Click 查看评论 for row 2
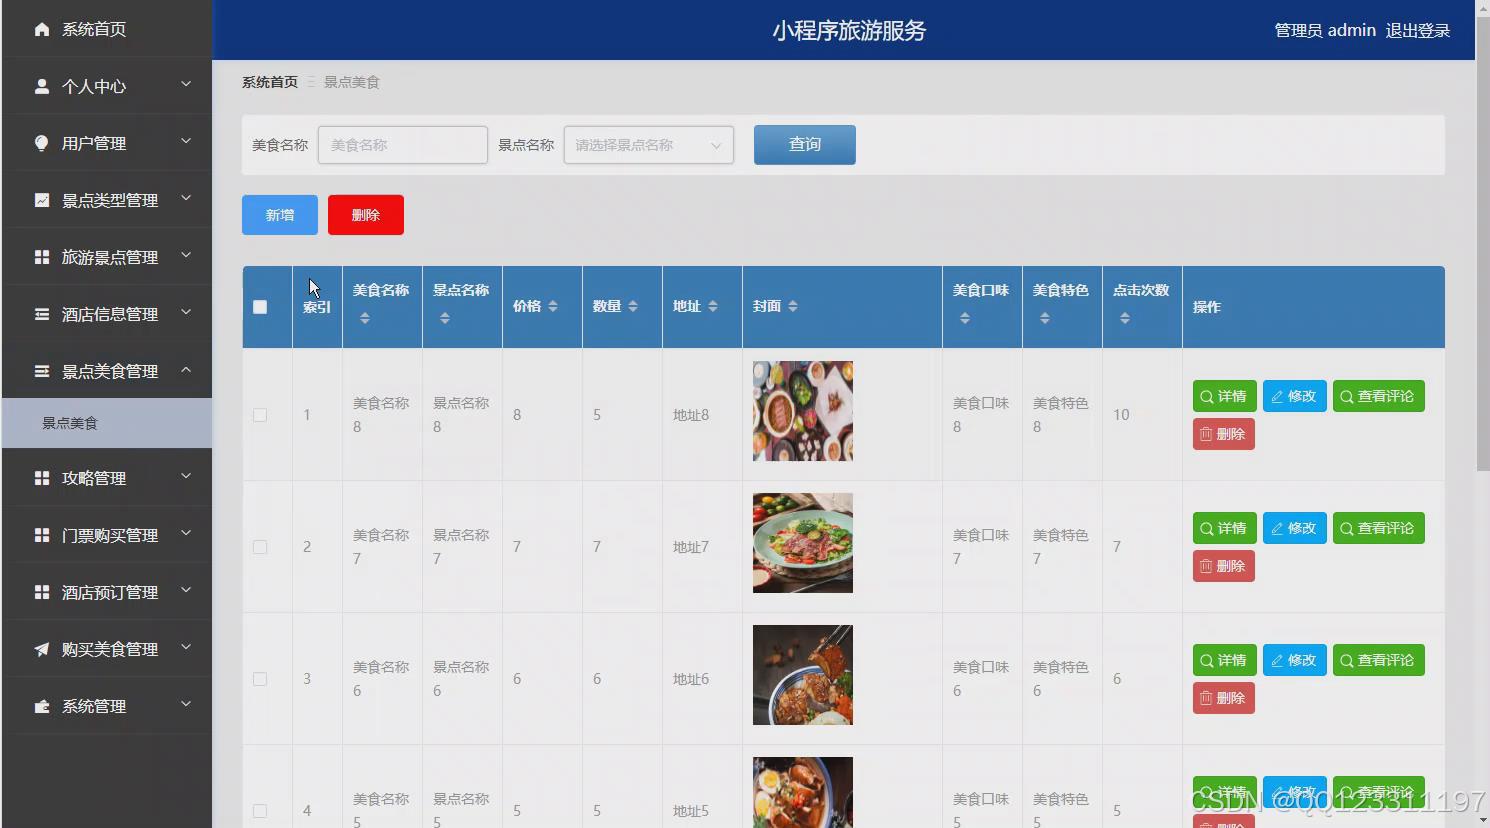This screenshot has height=828, width=1490. pyautogui.click(x=1378, y=528)
